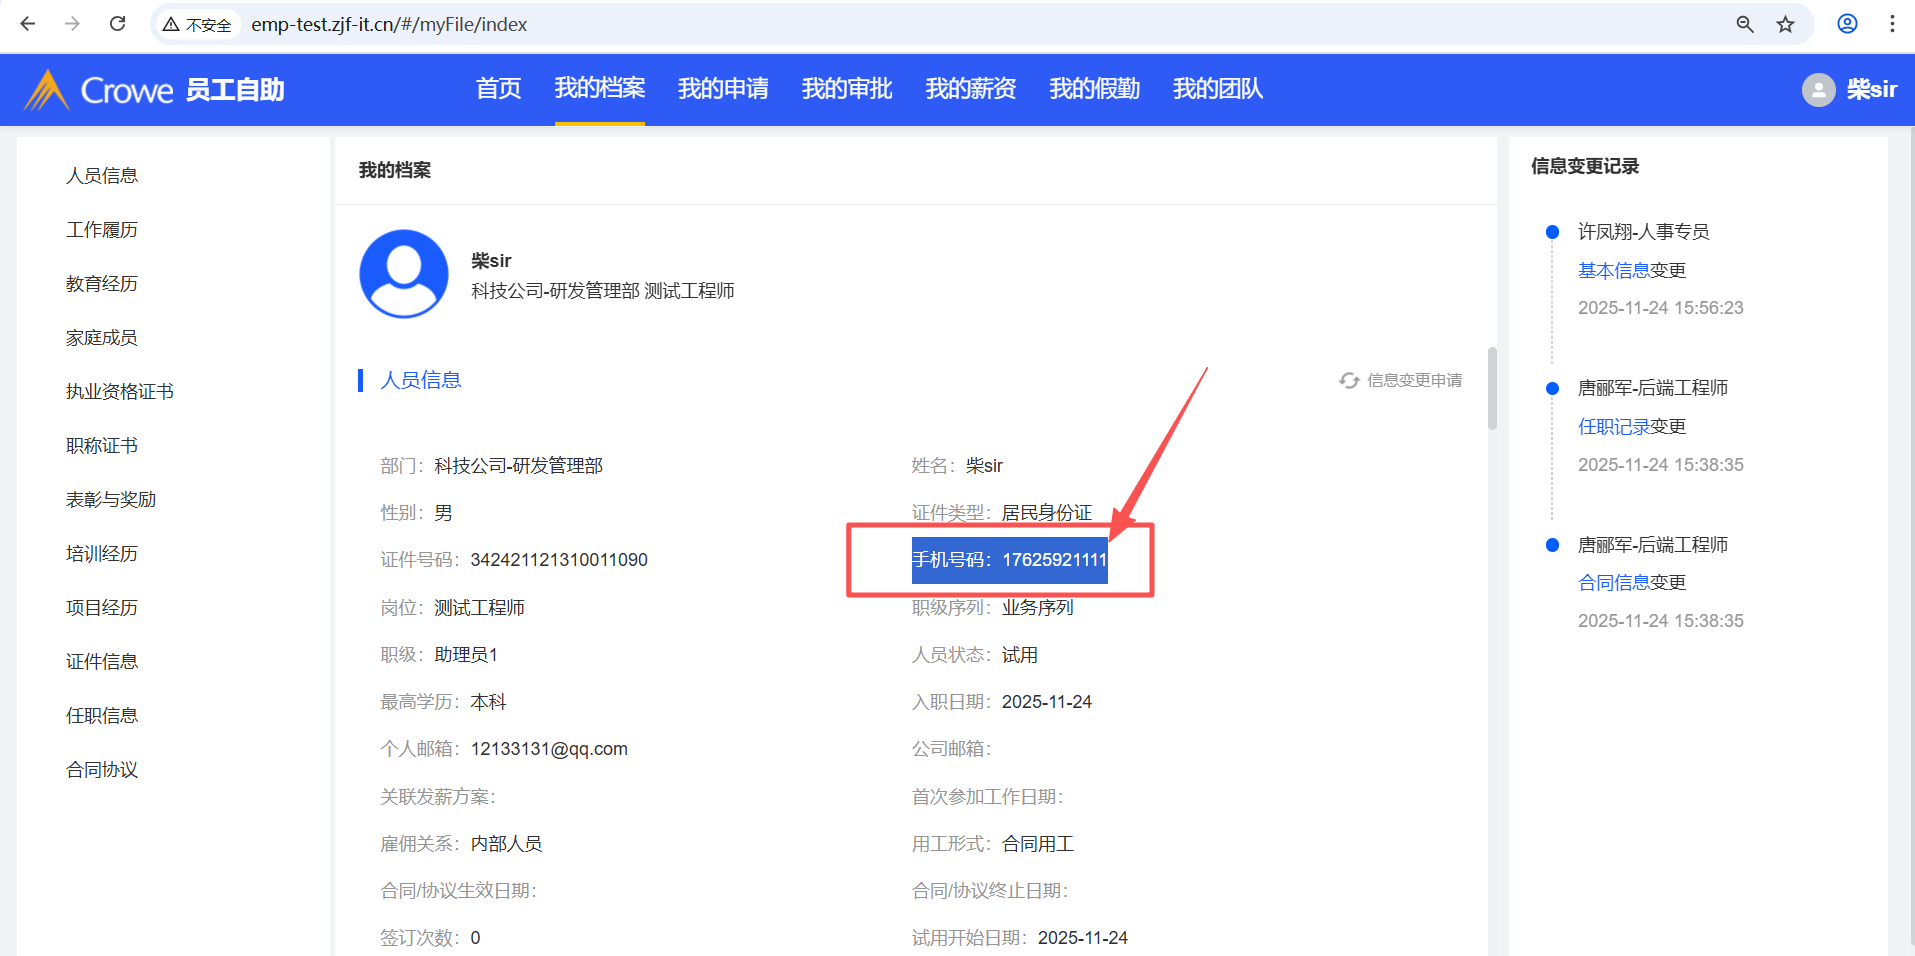Click the user avatar next to 柴sir
Image resolution: width=1915 pixels, height=956 pixels.
(x=1818, y=90)
